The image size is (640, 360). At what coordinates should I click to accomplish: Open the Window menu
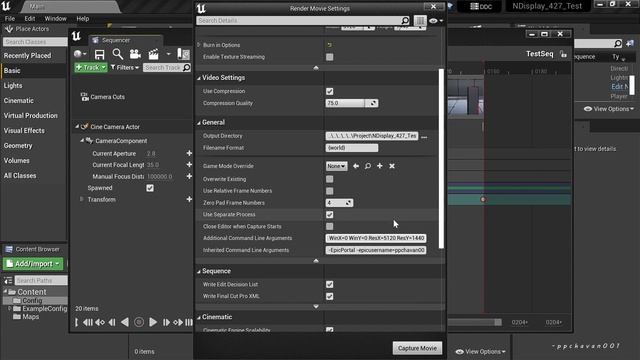point(56,18)
